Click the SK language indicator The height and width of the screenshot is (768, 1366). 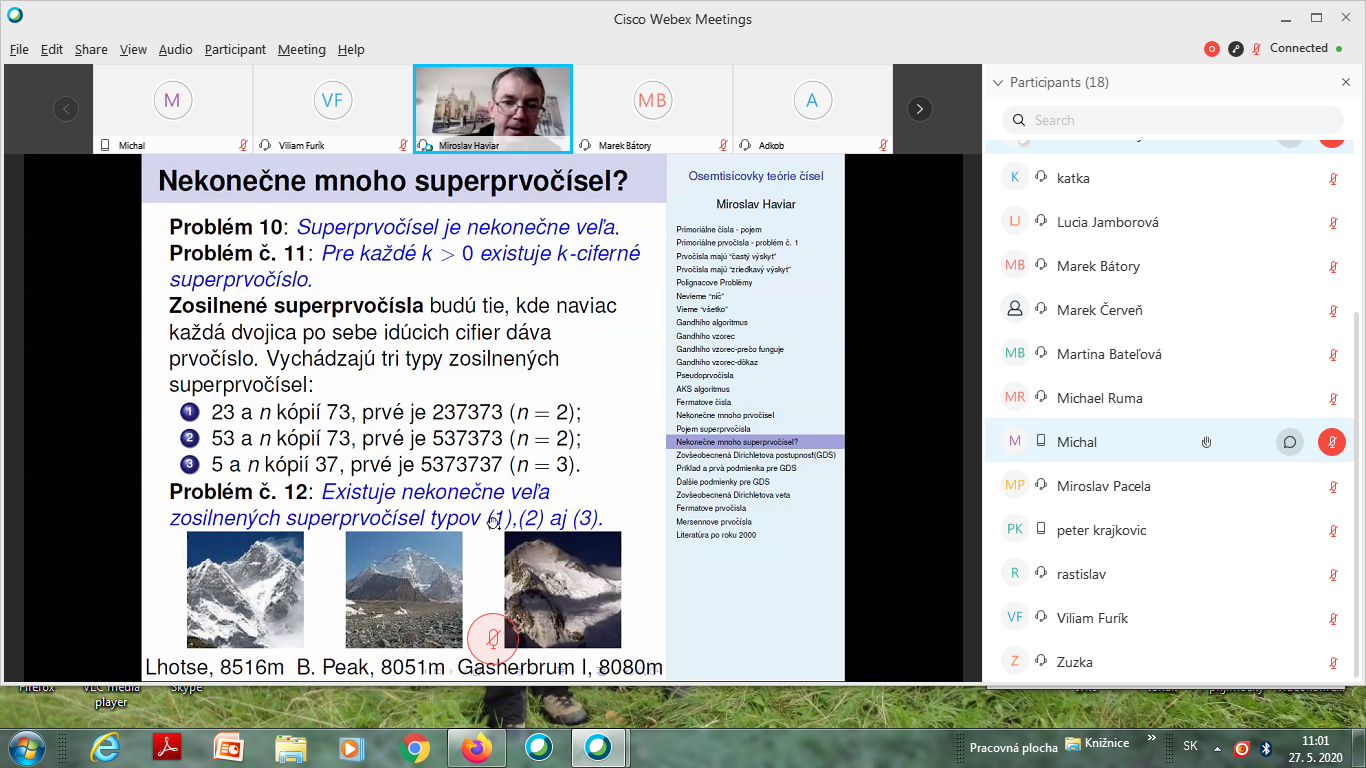point(1190,747)
